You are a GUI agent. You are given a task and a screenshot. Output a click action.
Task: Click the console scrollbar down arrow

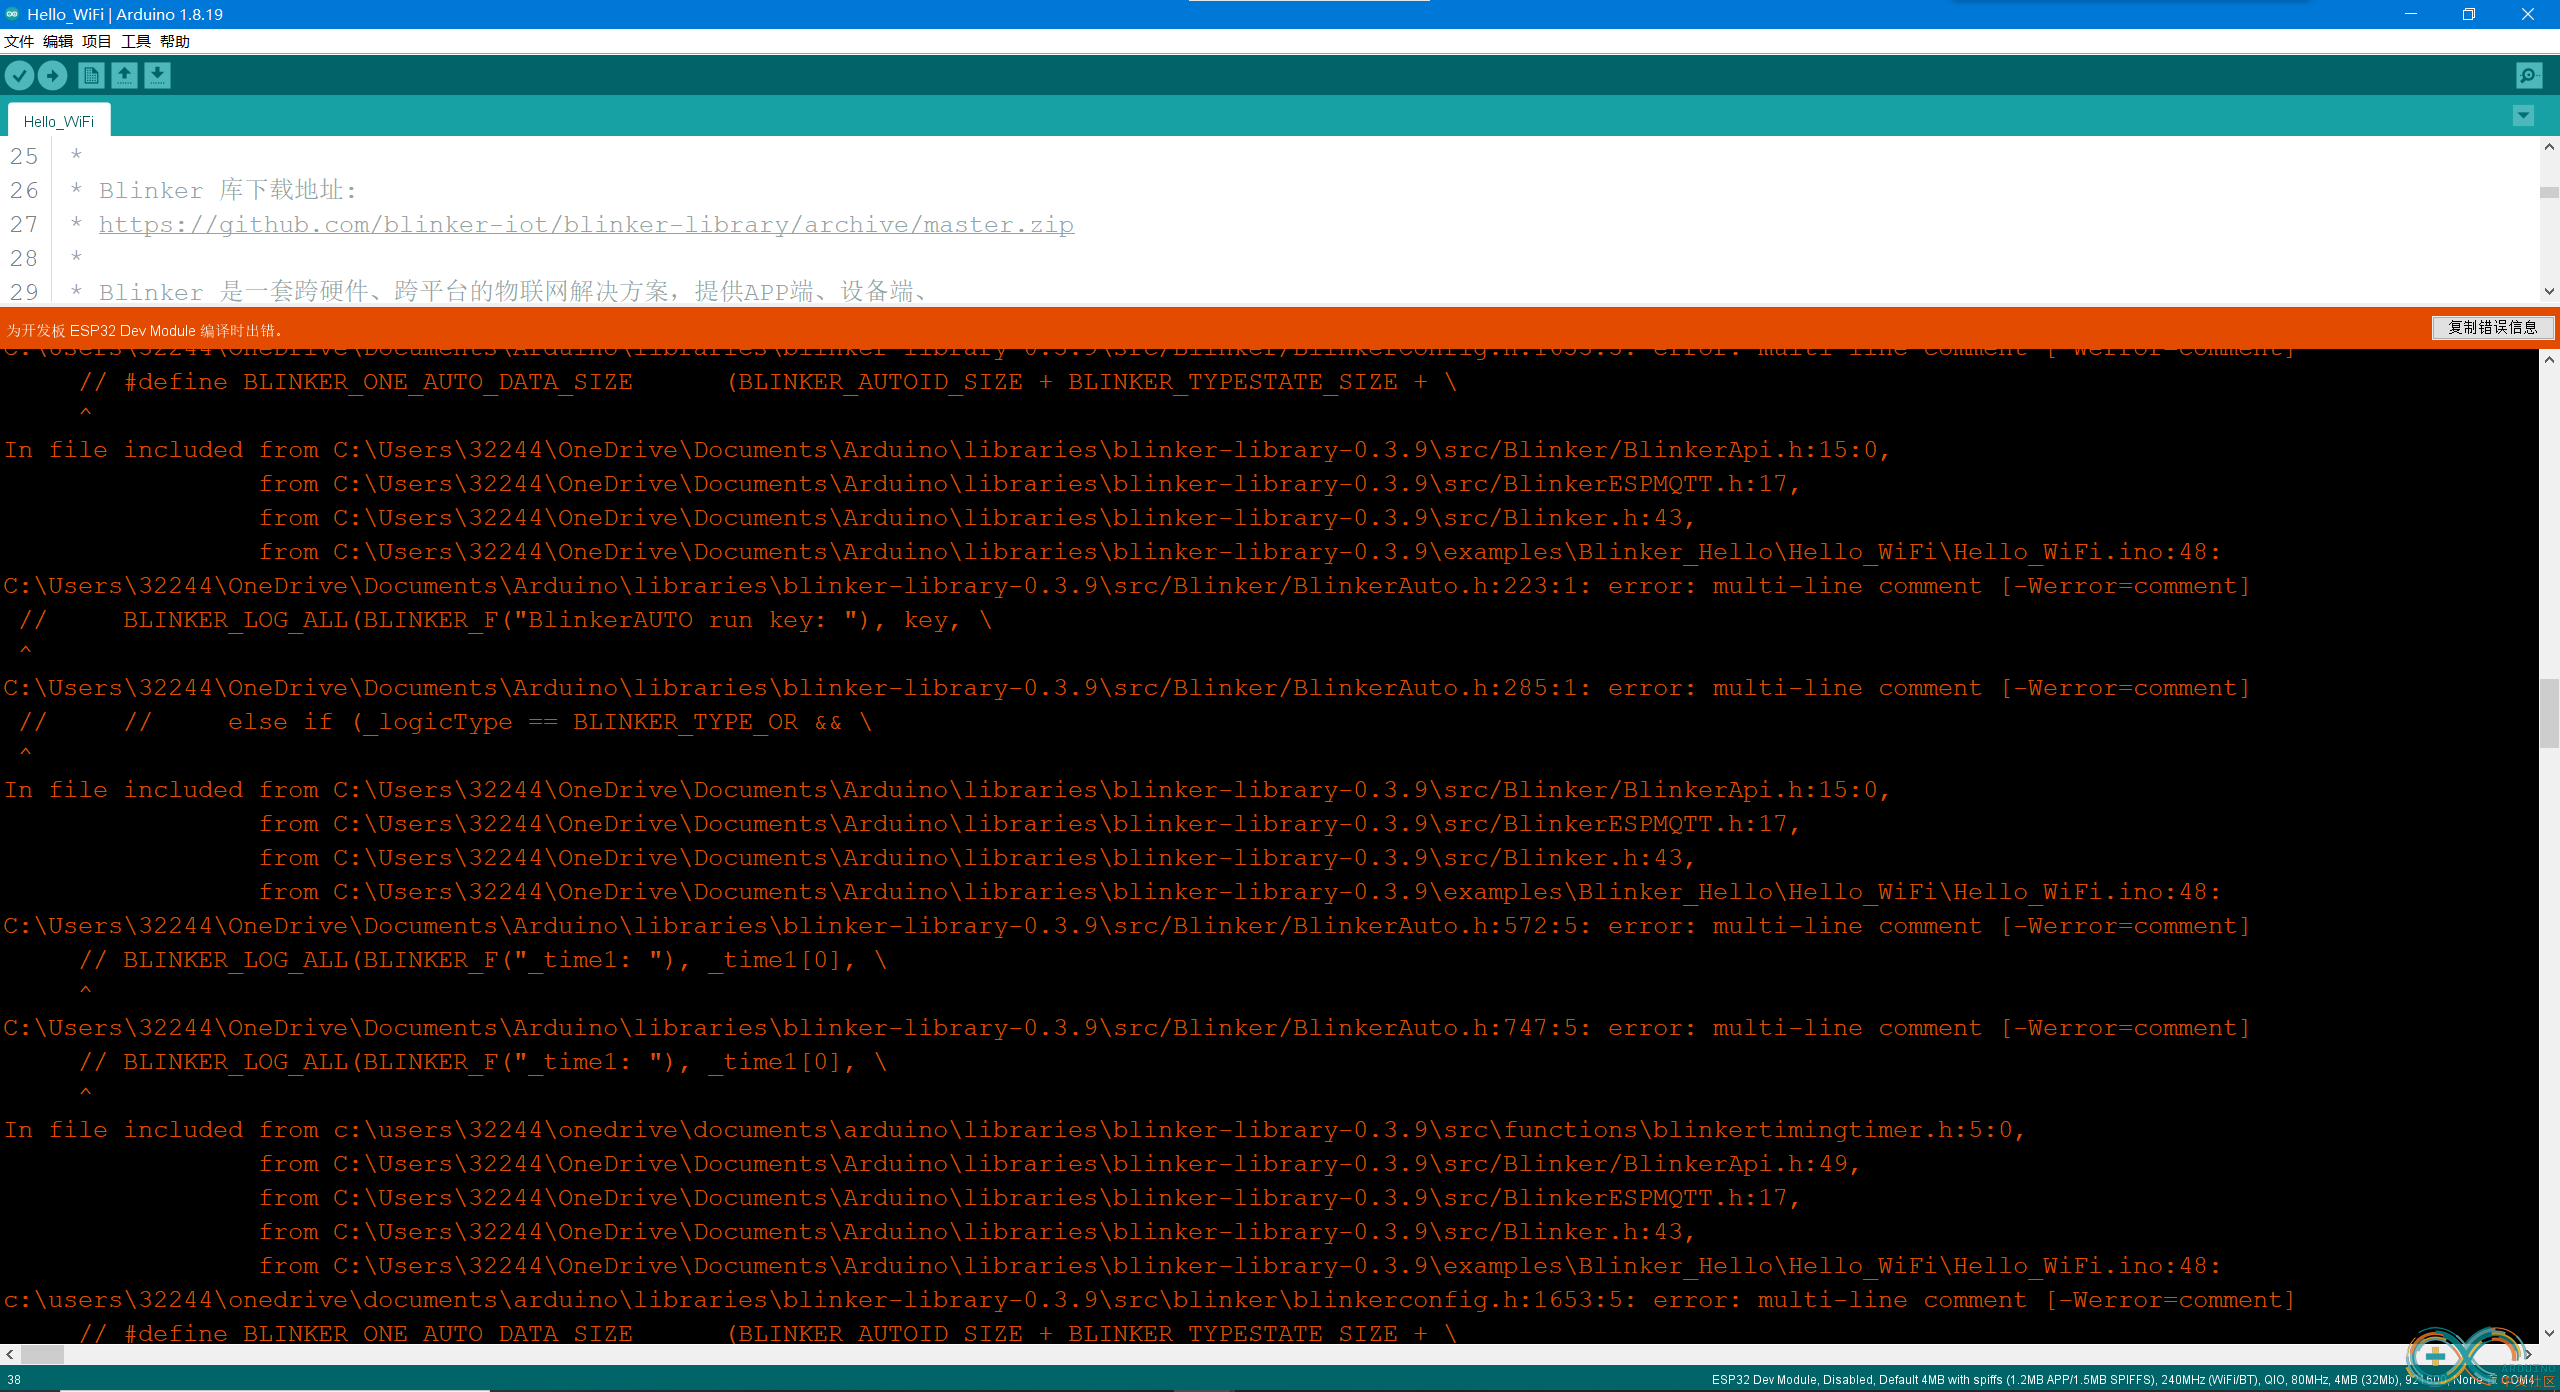pos(2549,1333)
